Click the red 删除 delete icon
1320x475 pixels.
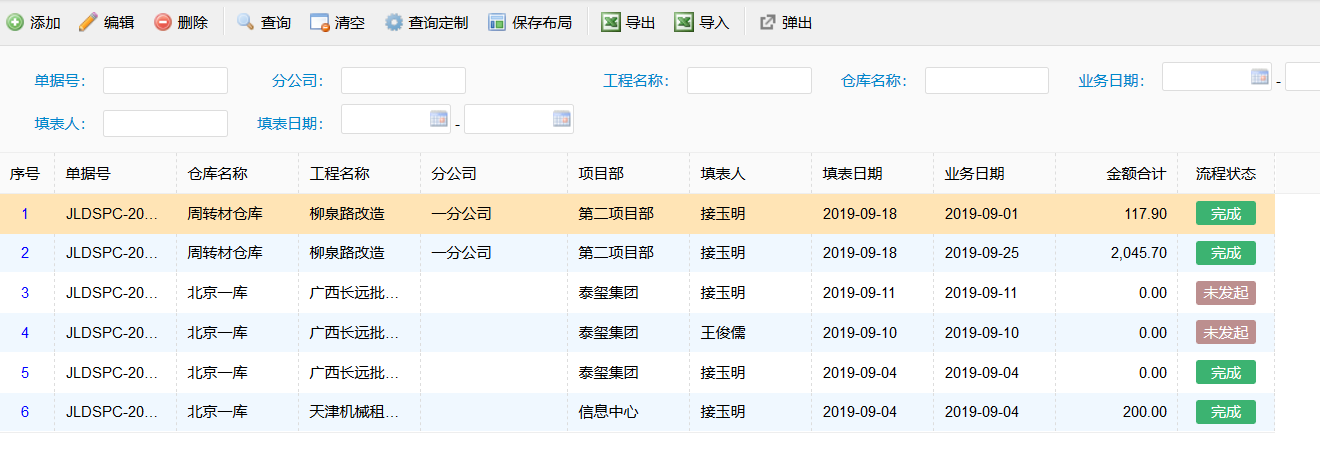[162, 22]
